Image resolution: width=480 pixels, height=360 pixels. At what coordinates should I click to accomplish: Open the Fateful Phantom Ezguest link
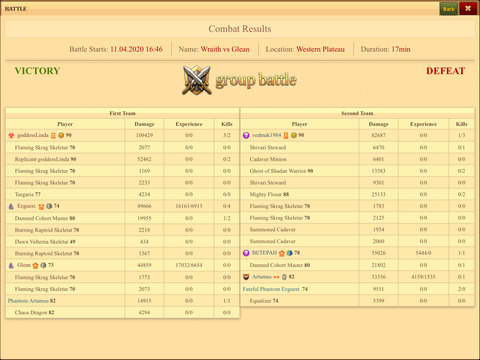point(272,289)
